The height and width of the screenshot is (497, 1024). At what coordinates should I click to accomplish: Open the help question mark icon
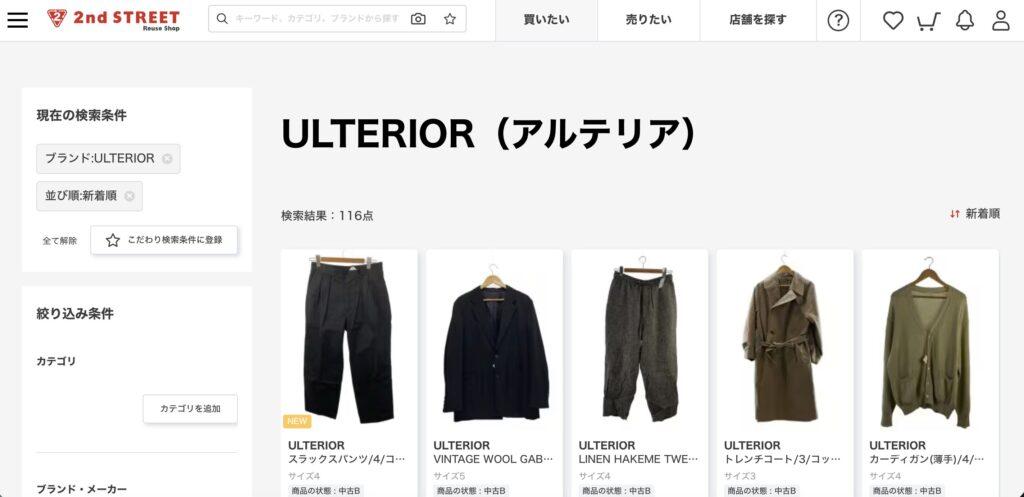point(839,20)
